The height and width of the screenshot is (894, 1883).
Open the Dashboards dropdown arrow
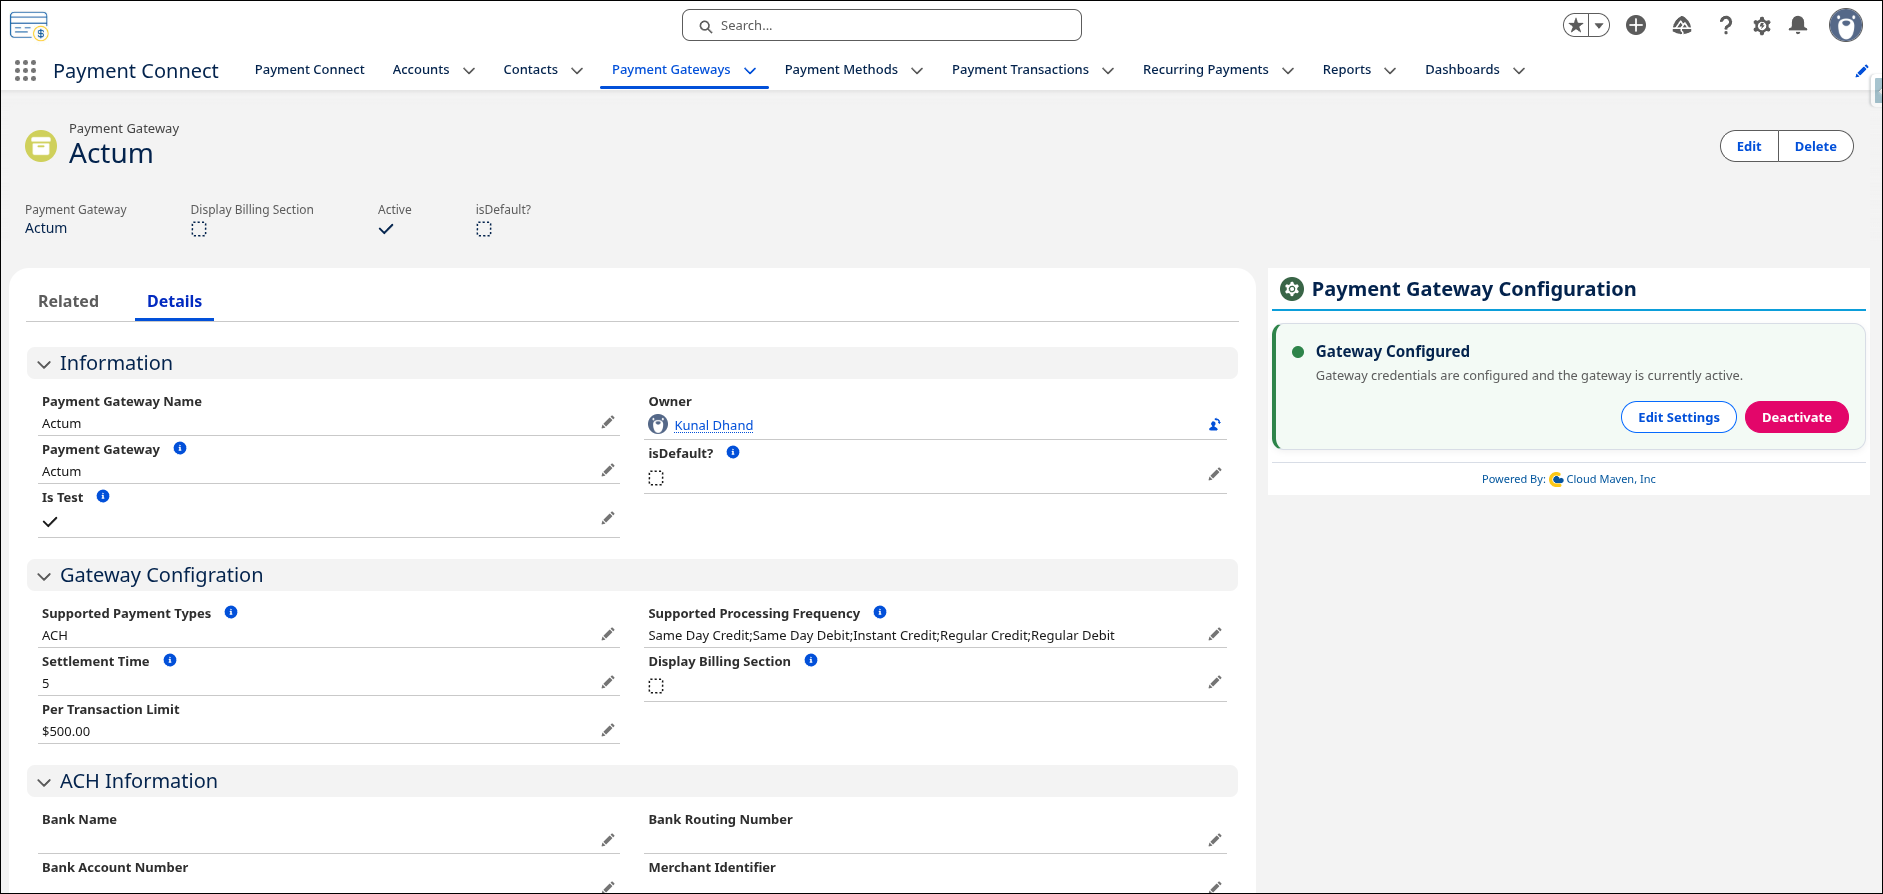click(x=1519, y=70)
